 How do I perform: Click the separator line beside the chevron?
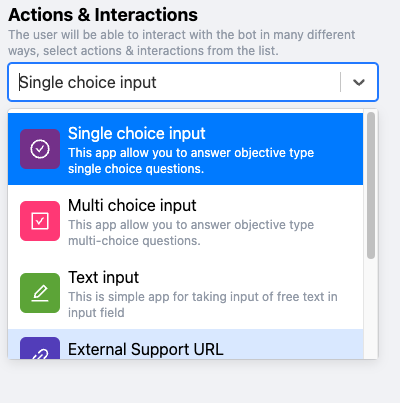(340, 82)
